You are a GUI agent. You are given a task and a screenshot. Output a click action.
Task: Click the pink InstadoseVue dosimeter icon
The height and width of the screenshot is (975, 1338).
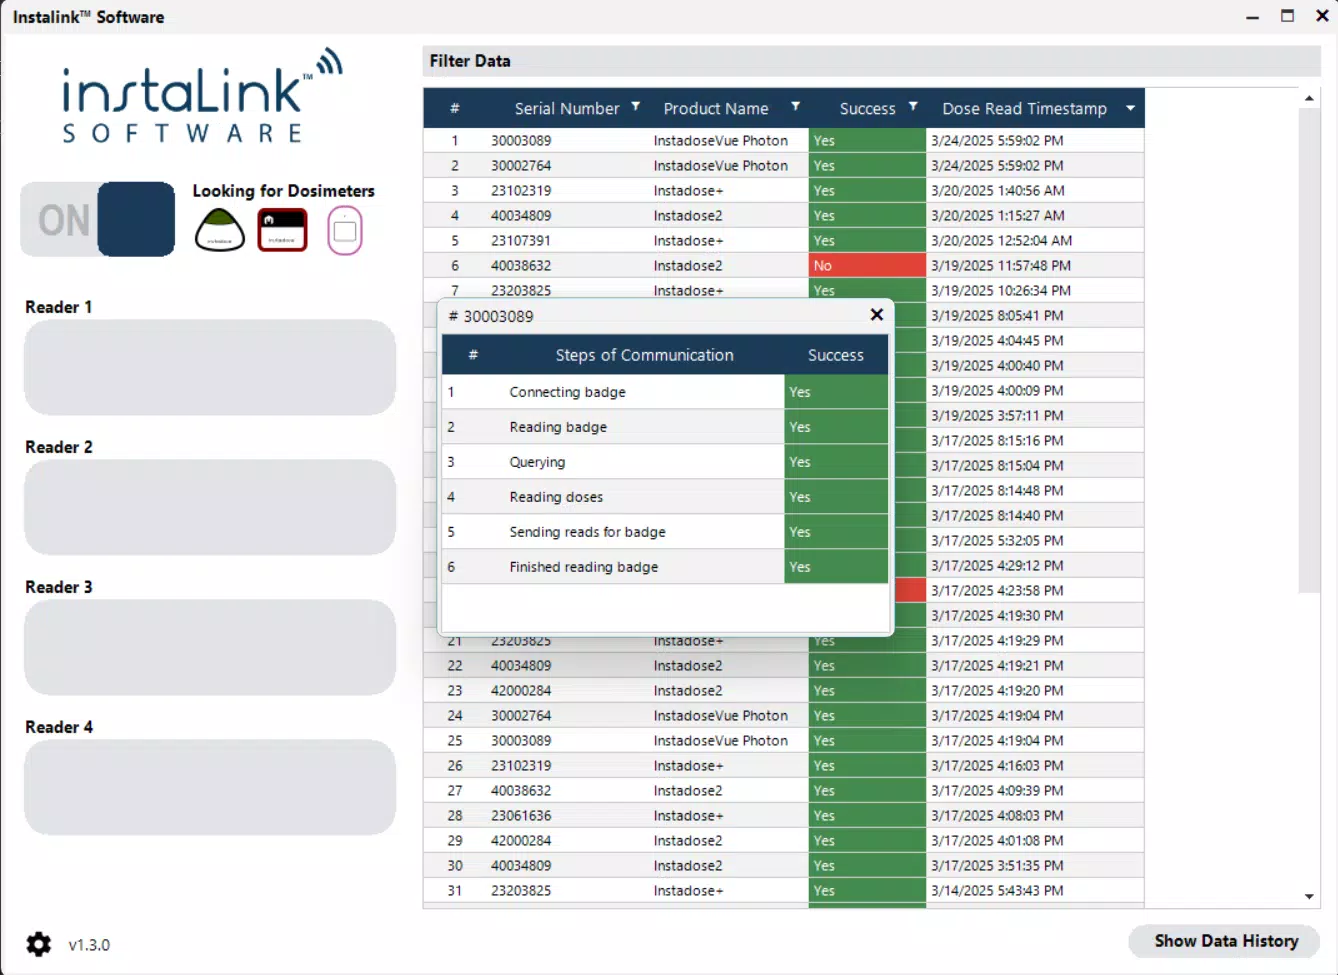345,231
